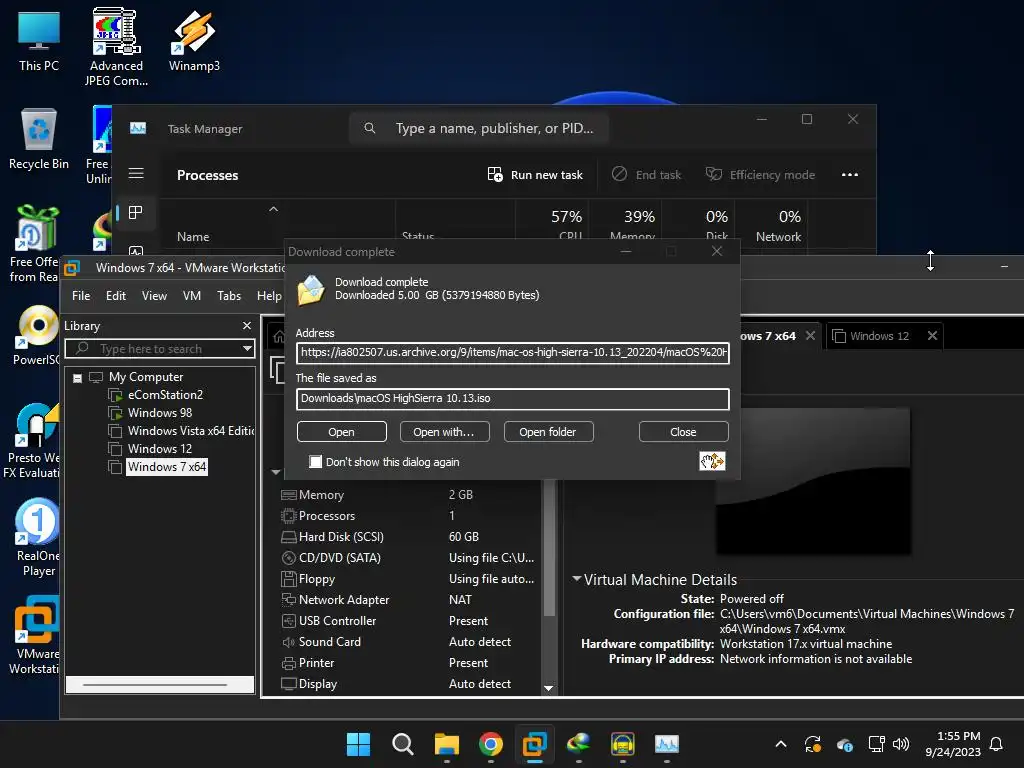Select Windows Vista x64 Edition VM
This screenshot has height=768, width=1024.
[x=191, y=430]
